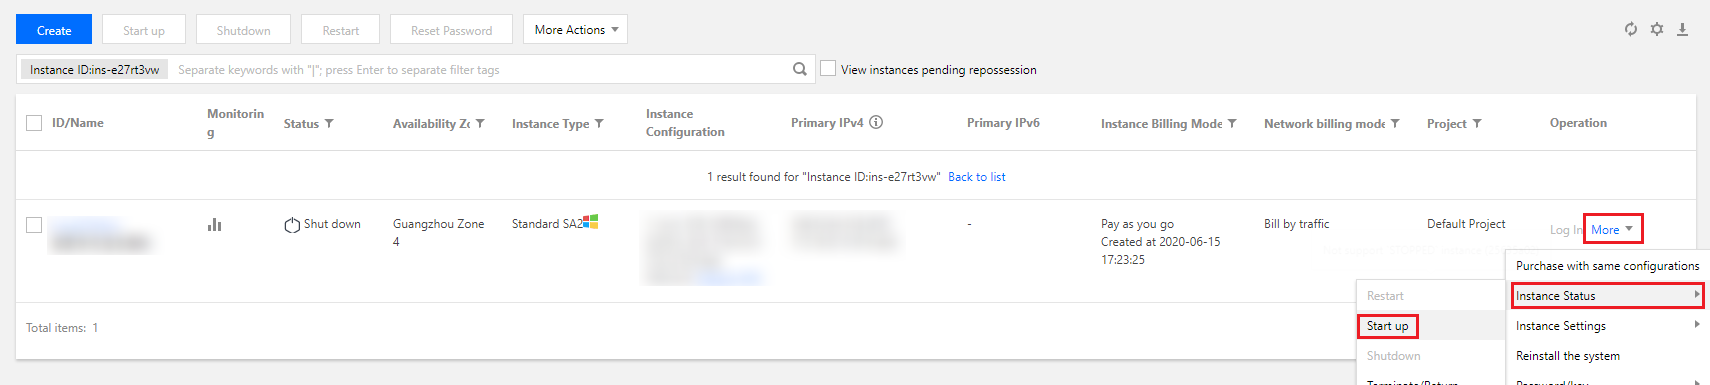Screen dimensions: 1710x385
Task: Filter by the Instance Type column icon
Action: (599, 124)
